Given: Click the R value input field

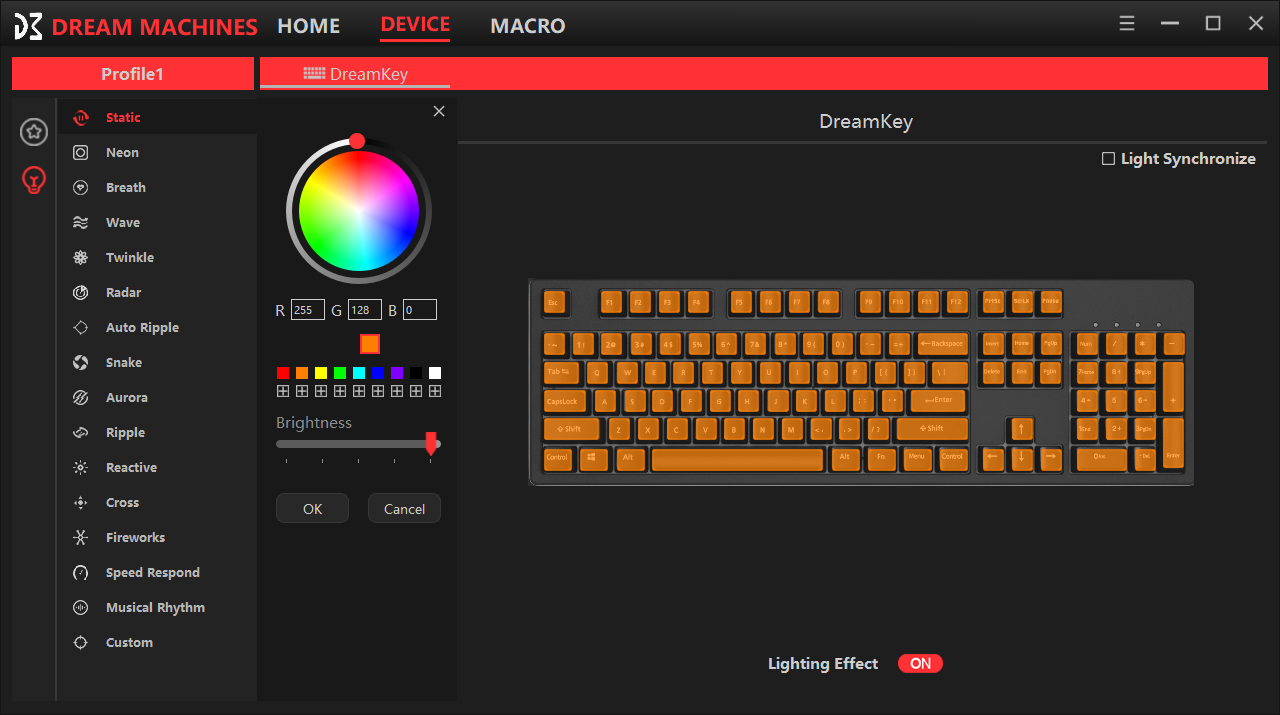Looking at the screenshot, I should pyautogui.click(x=308, y=310).
